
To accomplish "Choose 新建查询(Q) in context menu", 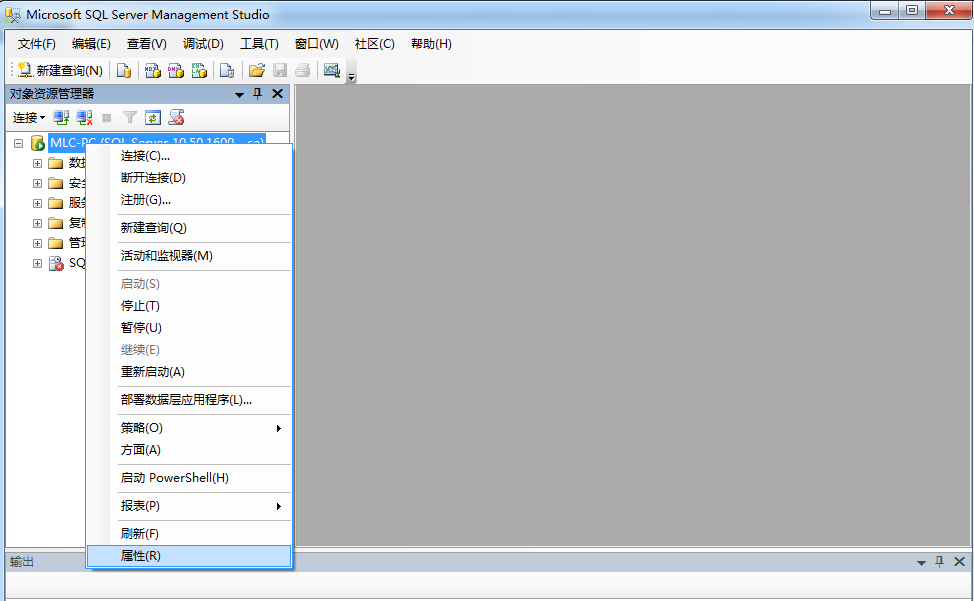I will [189, 228].
